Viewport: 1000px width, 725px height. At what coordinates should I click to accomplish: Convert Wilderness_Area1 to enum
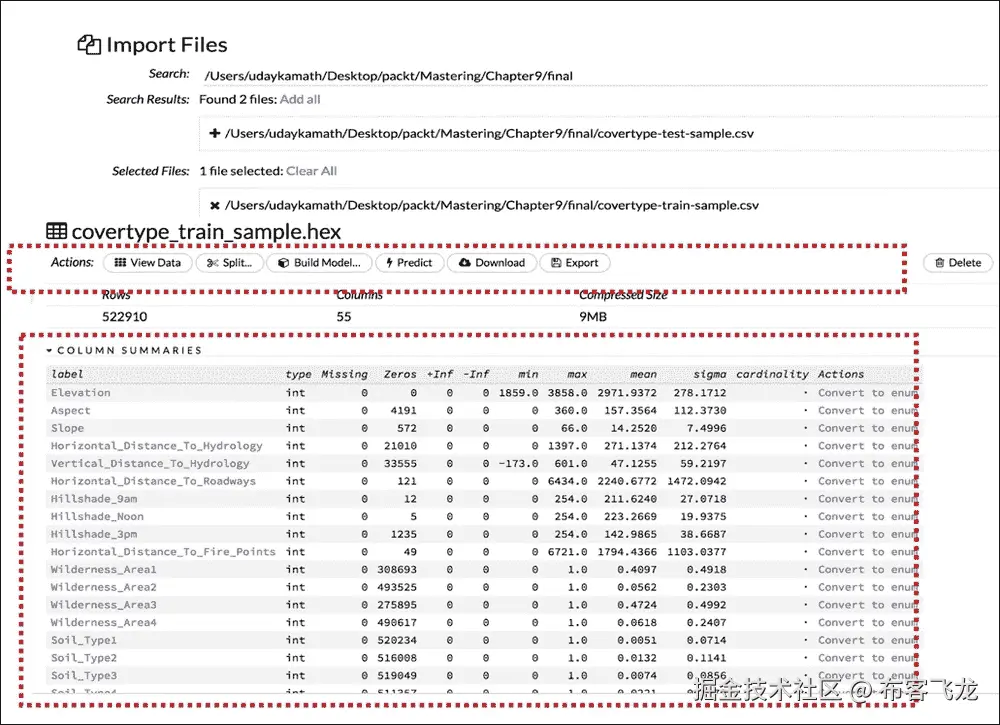[867, 569]
